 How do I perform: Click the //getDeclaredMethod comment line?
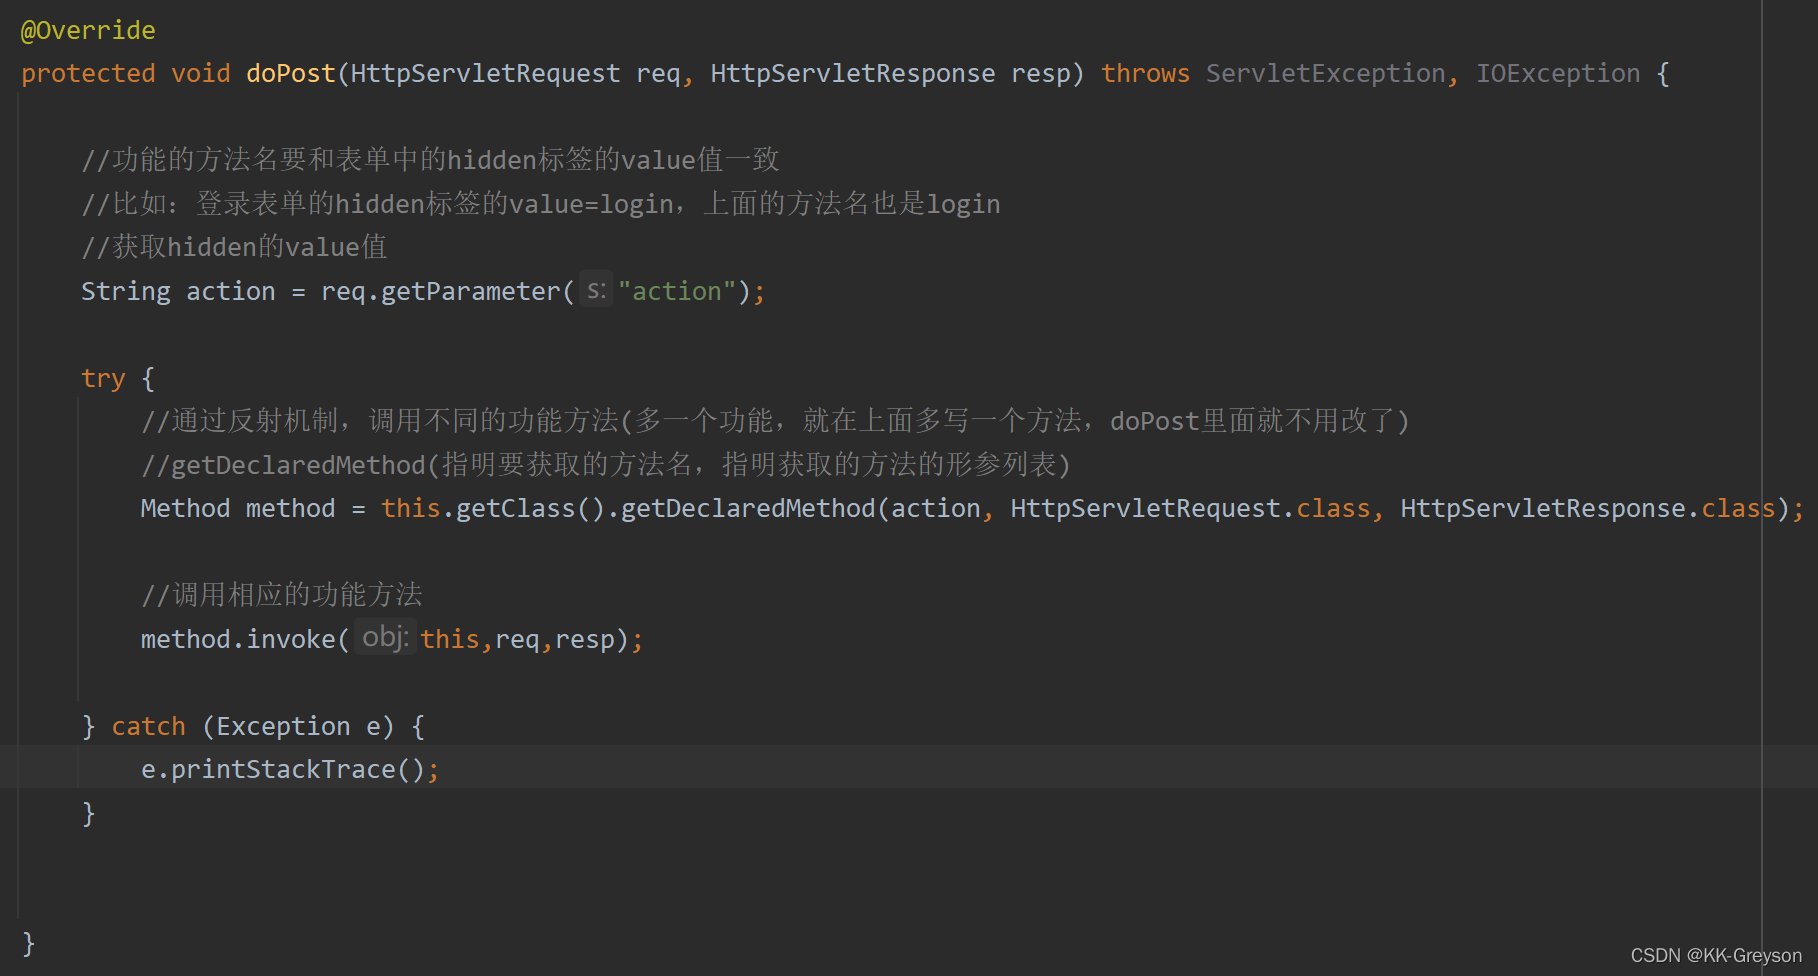606,465
